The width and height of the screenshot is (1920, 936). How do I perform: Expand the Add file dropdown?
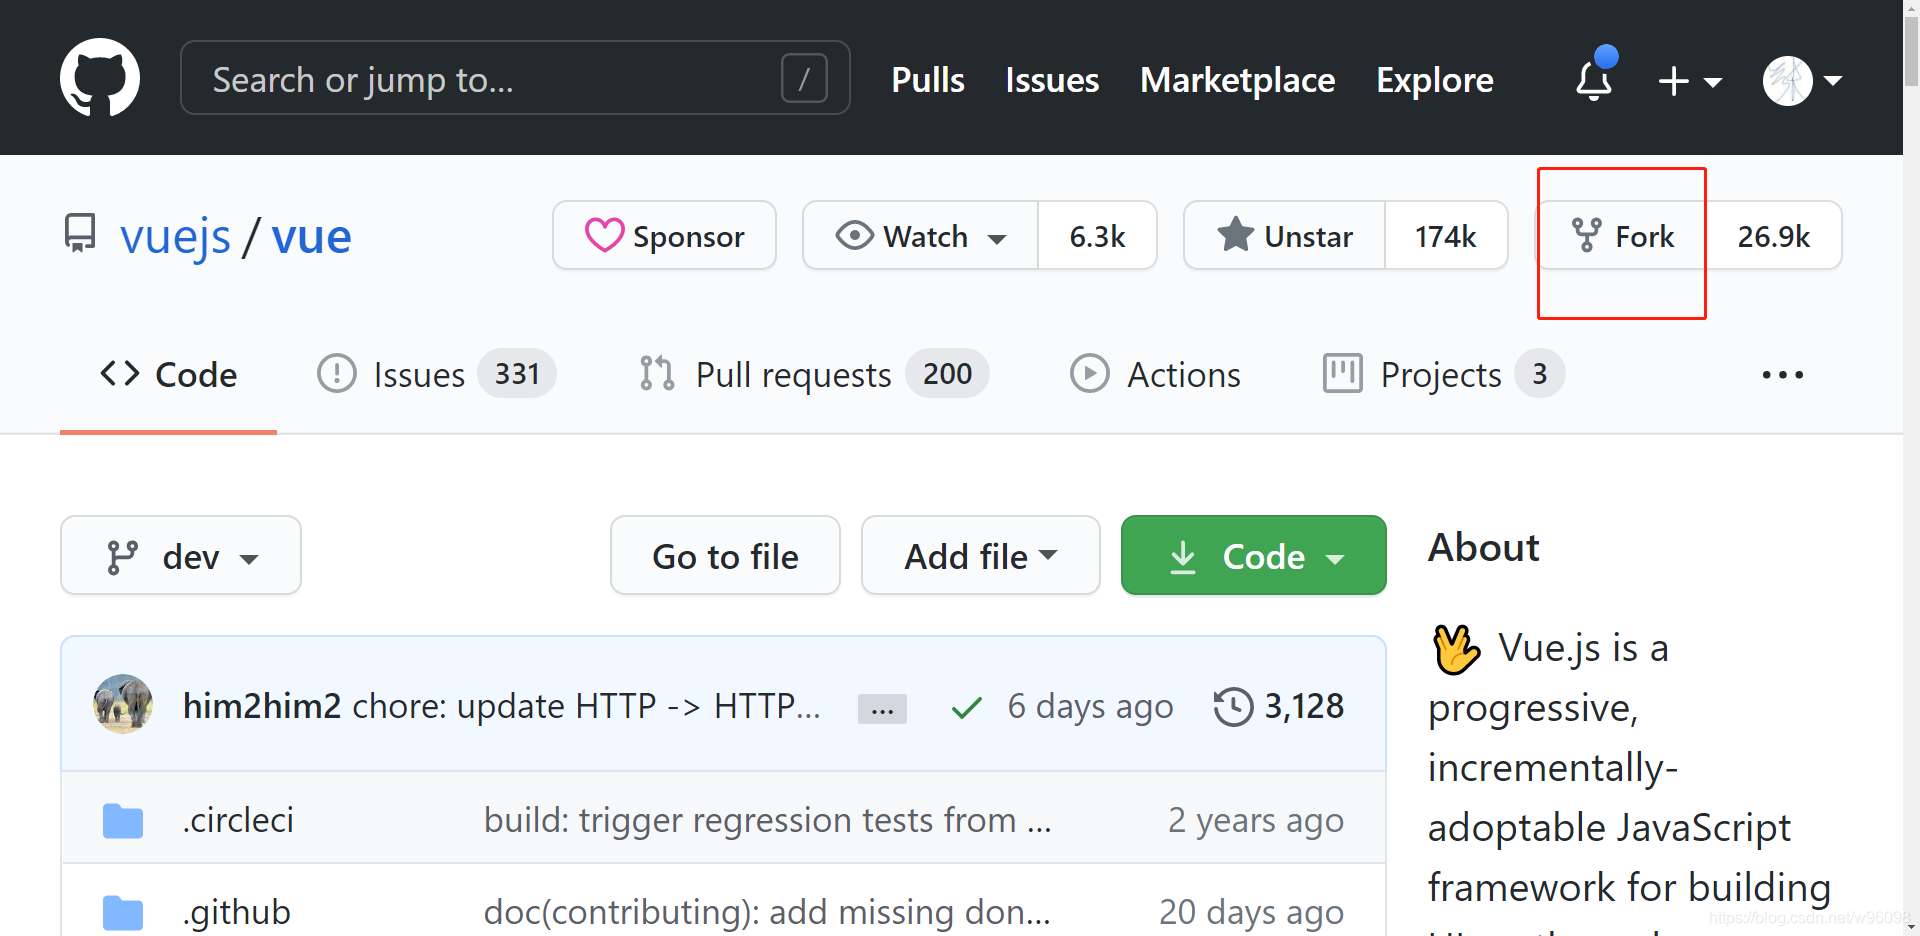pyautogui.click(x=981, y=555)
